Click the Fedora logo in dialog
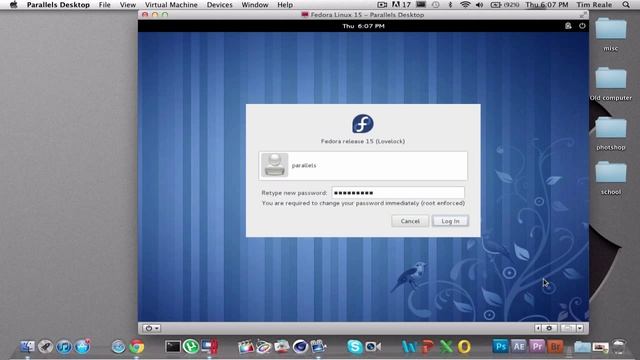 [x=363, y=124]
